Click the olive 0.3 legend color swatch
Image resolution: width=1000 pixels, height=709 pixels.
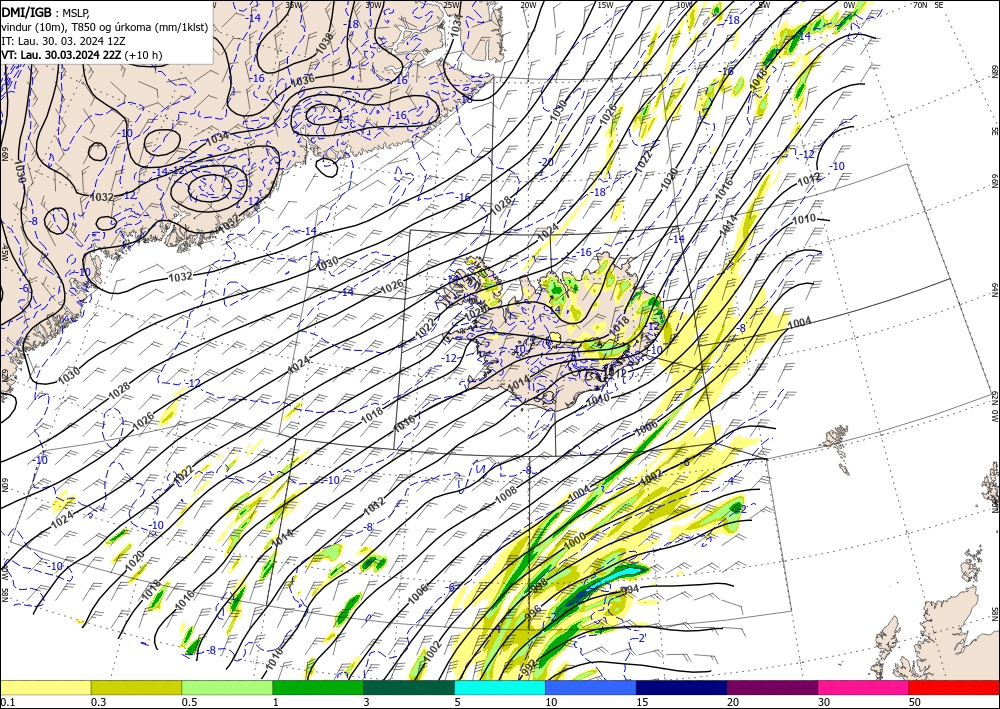[136, 687]
